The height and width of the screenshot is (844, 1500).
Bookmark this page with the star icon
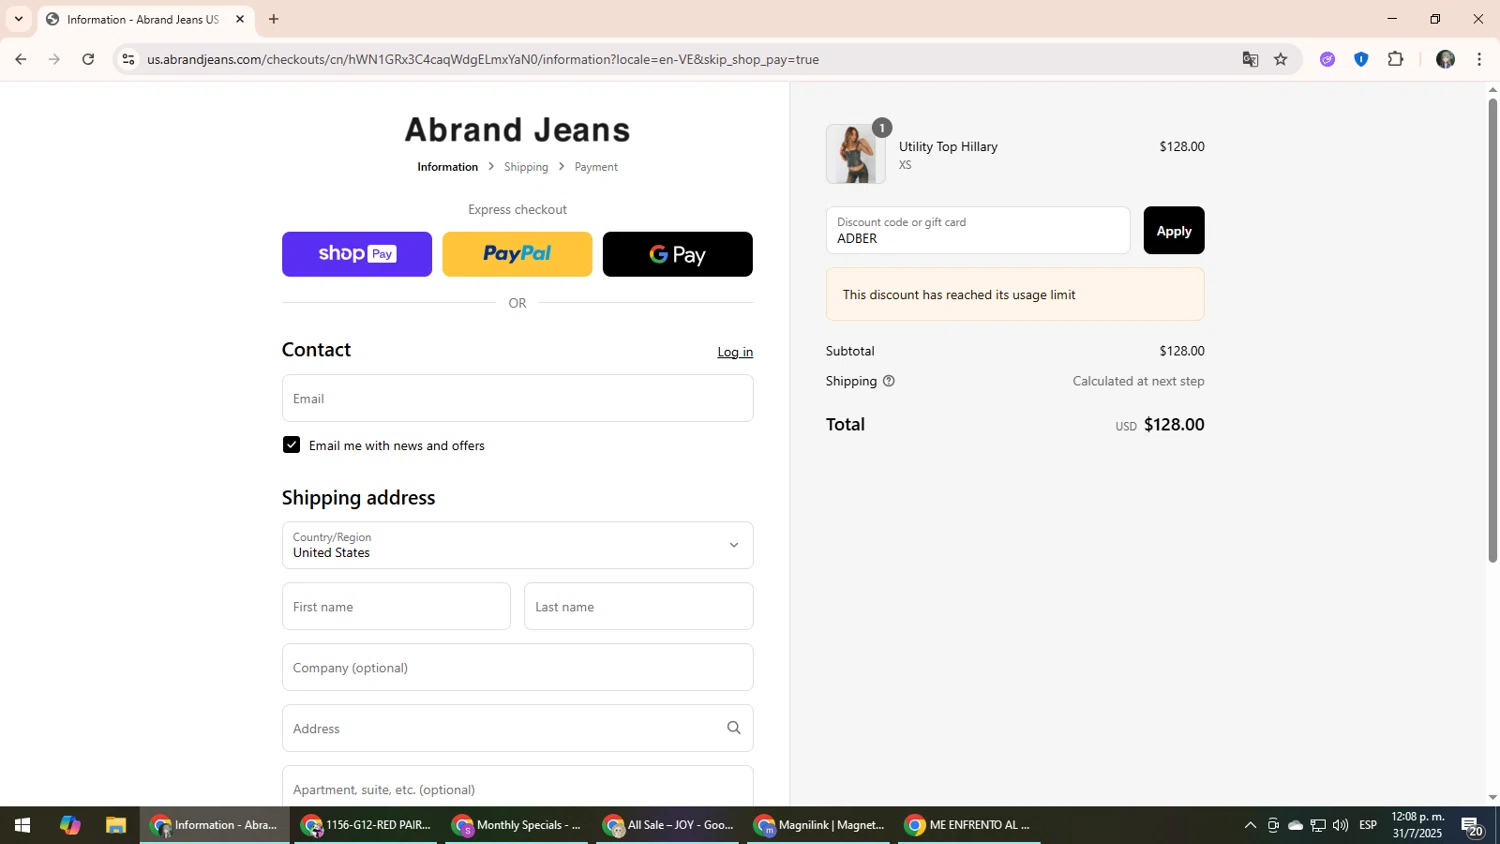1281,59
